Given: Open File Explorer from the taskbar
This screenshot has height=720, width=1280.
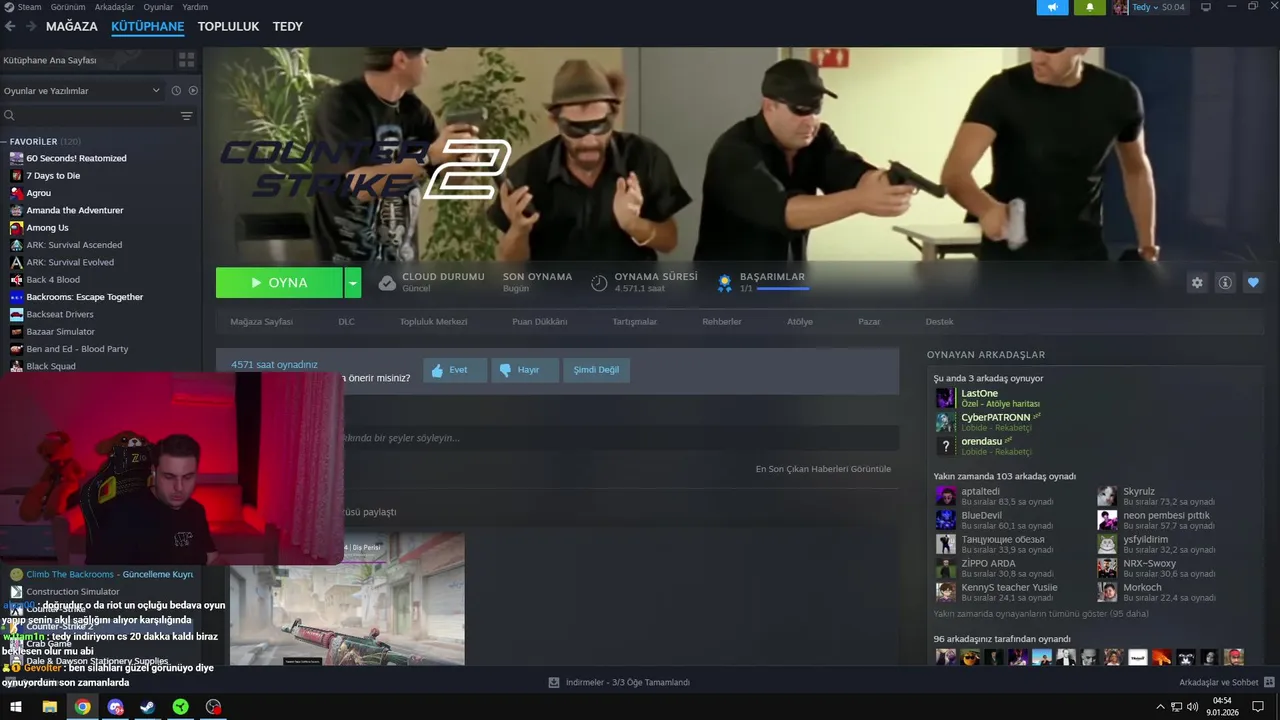Looking at the screenshot, I should click(49, 707).
